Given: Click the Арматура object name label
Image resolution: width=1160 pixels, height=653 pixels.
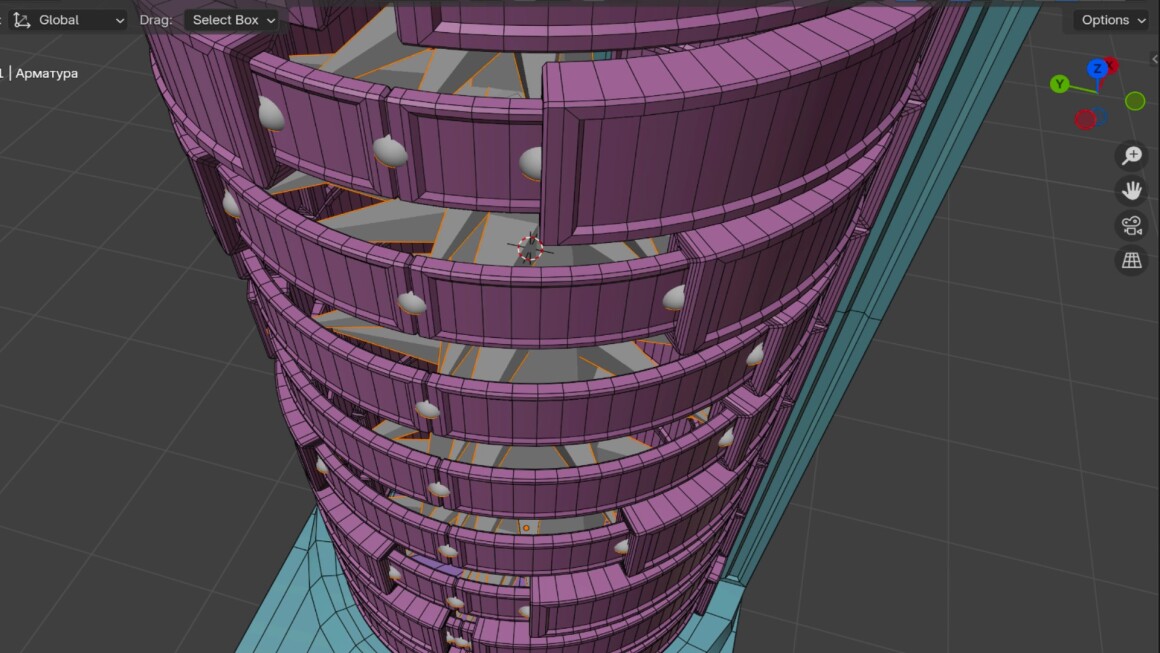Looking at the screenshot, I should (x=46, y=73).
